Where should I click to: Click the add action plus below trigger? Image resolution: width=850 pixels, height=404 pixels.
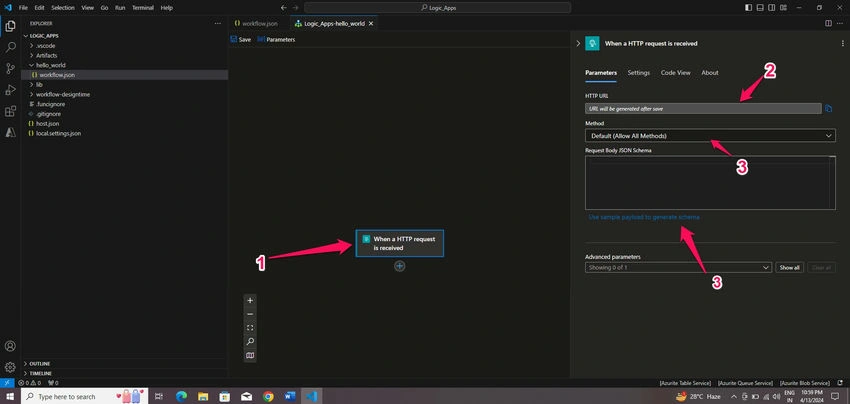pos(400,266)
